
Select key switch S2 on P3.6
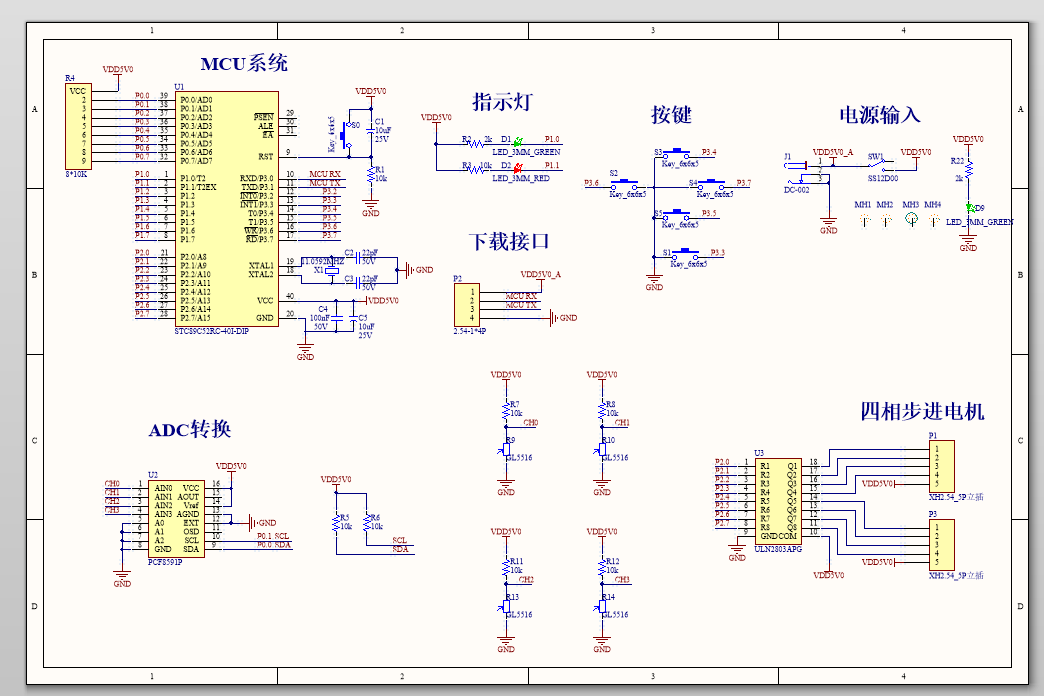[624, 184]
